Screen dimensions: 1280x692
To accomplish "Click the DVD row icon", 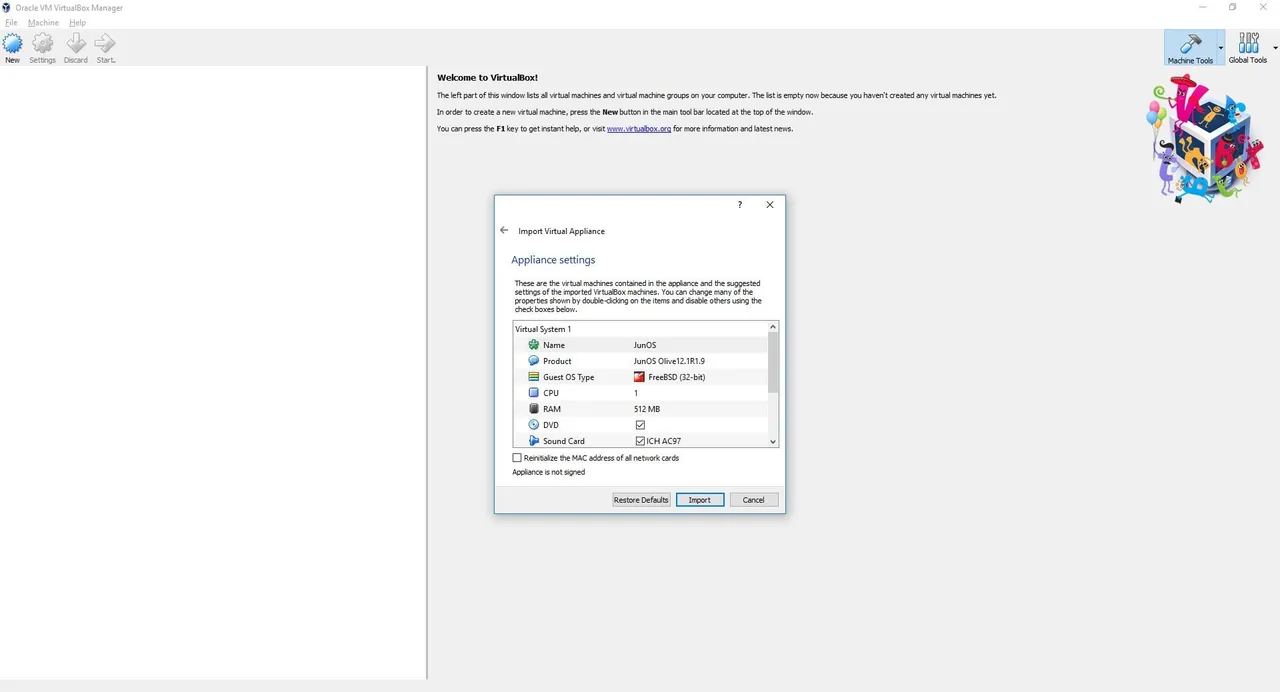I will (534, 425).
